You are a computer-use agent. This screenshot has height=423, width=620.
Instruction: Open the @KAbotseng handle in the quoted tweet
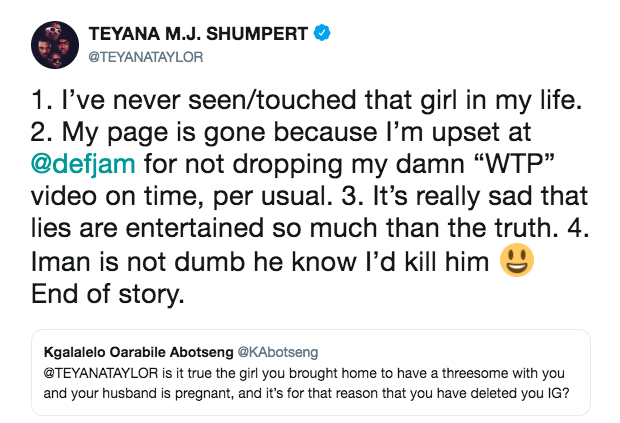273,351
